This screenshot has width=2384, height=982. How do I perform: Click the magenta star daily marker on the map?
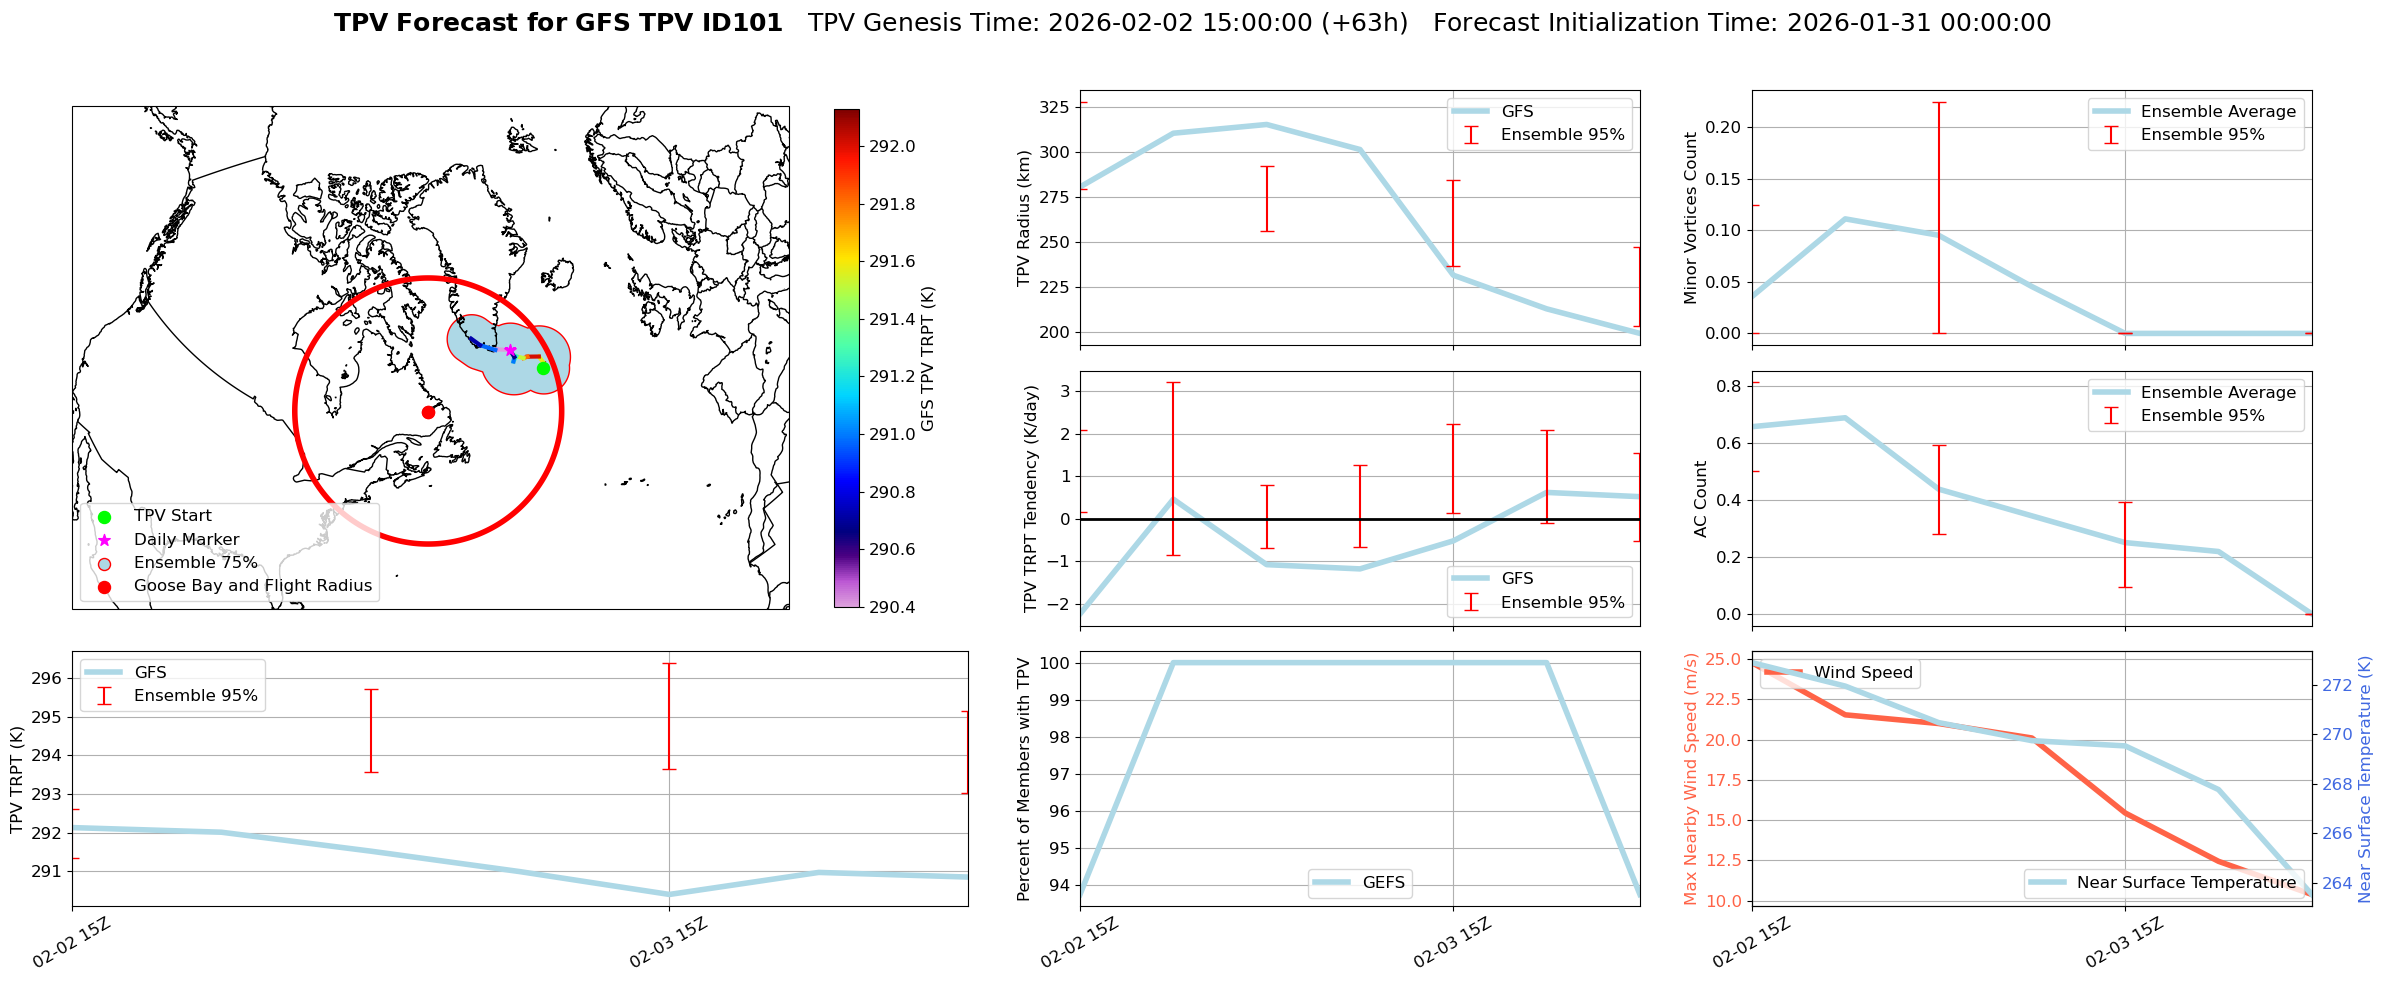pos(510,351)
